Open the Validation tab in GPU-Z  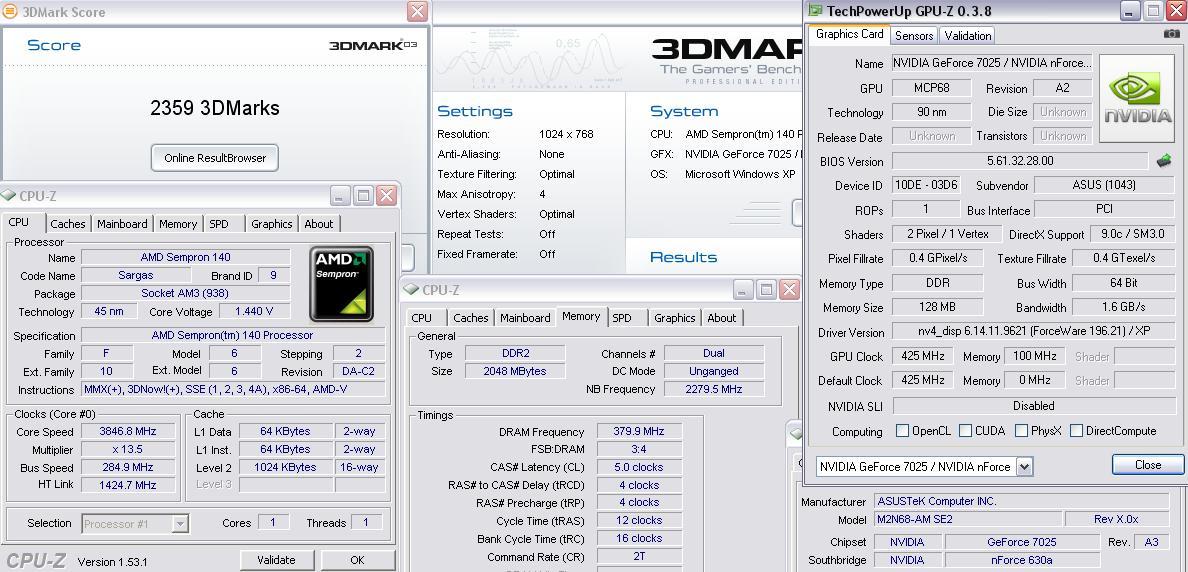pos(968,36)
